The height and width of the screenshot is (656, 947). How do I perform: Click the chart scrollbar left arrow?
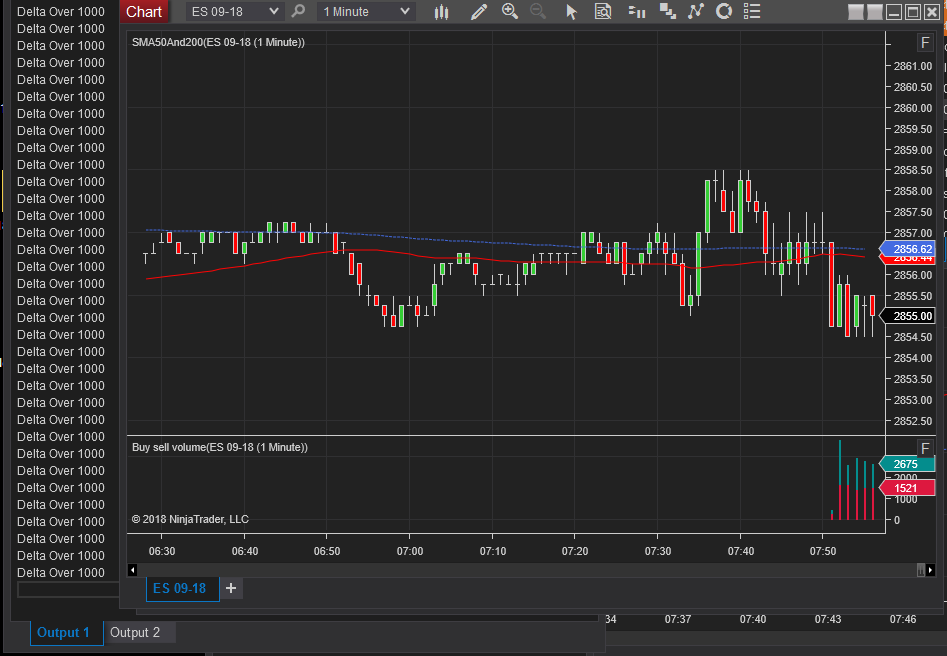coord(133,570)
